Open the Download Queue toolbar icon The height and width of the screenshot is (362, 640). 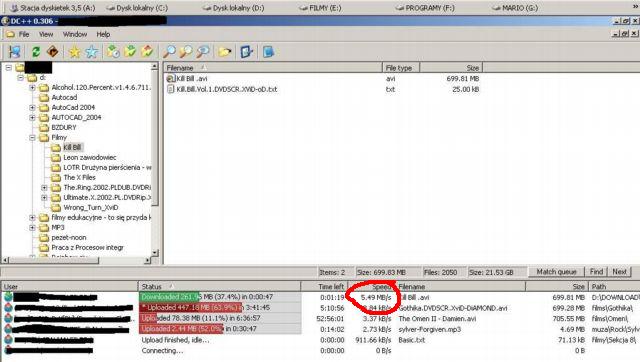point(113,52)
